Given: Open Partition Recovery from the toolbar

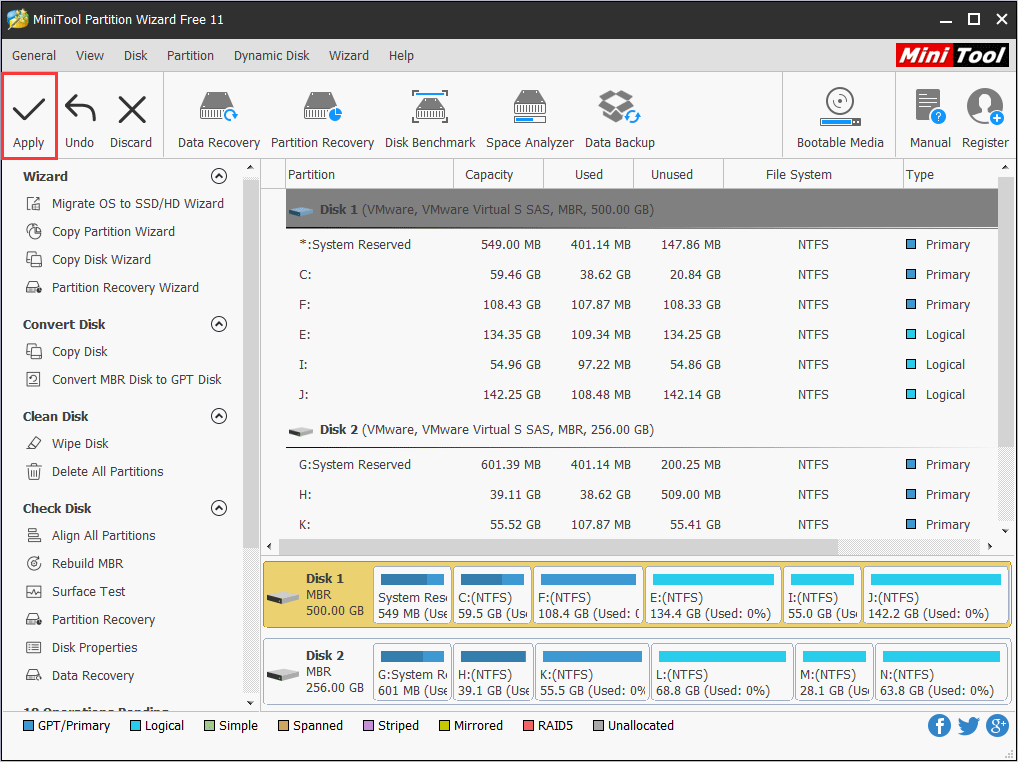Looking at the screenshot, I should 323,120.
